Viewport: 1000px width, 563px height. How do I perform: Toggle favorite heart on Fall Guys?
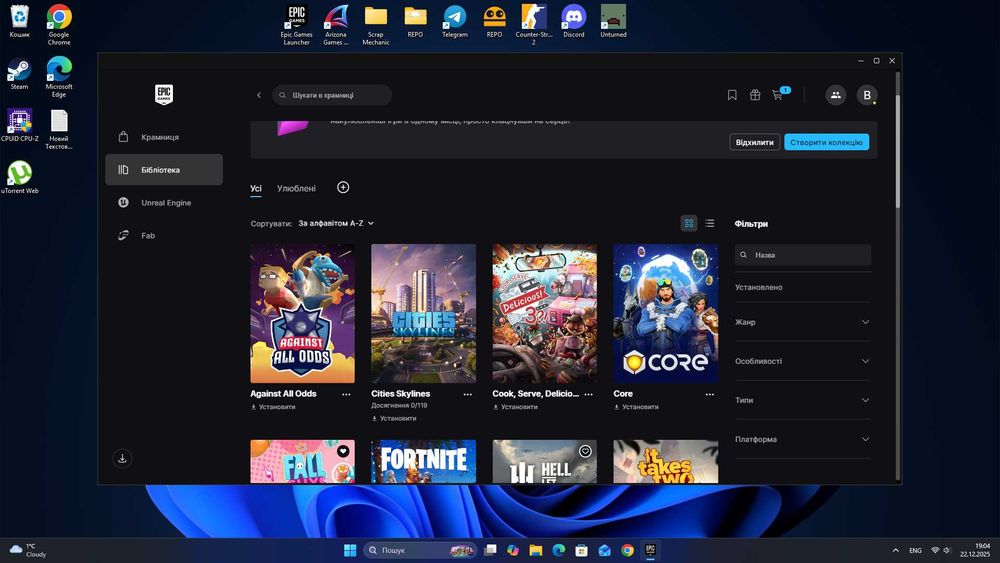[343, 451]
